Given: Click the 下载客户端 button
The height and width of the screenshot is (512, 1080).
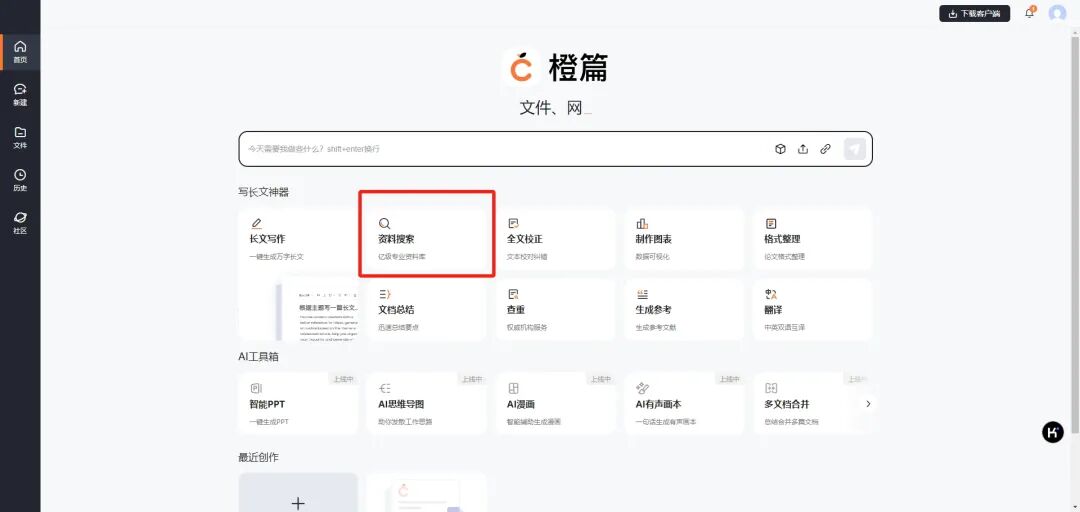Looking at the screenshot, I should [x=975, y=13].
